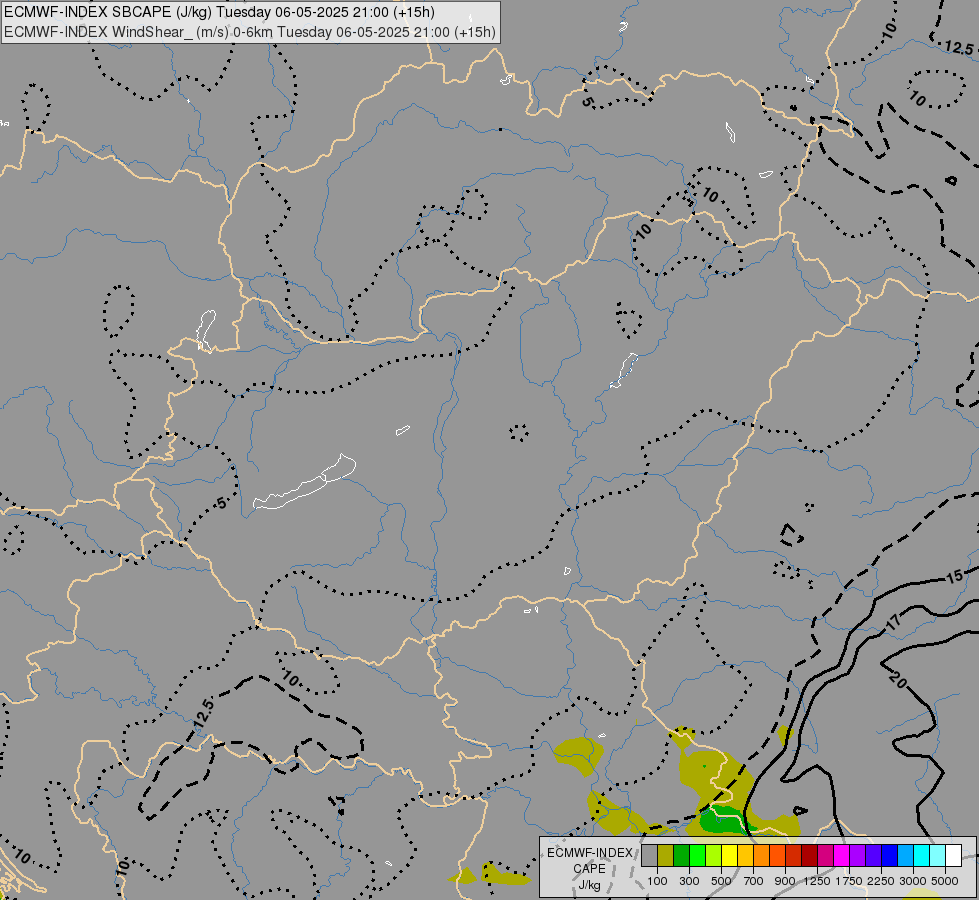Select the dark red legend swatch

point(810,855)
